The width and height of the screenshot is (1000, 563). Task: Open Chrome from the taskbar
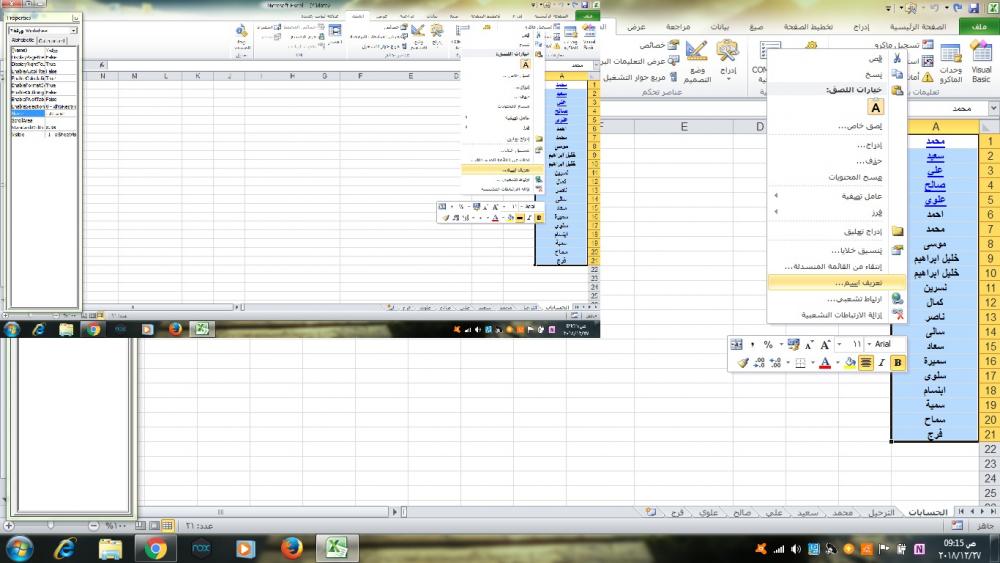(155, 548)
